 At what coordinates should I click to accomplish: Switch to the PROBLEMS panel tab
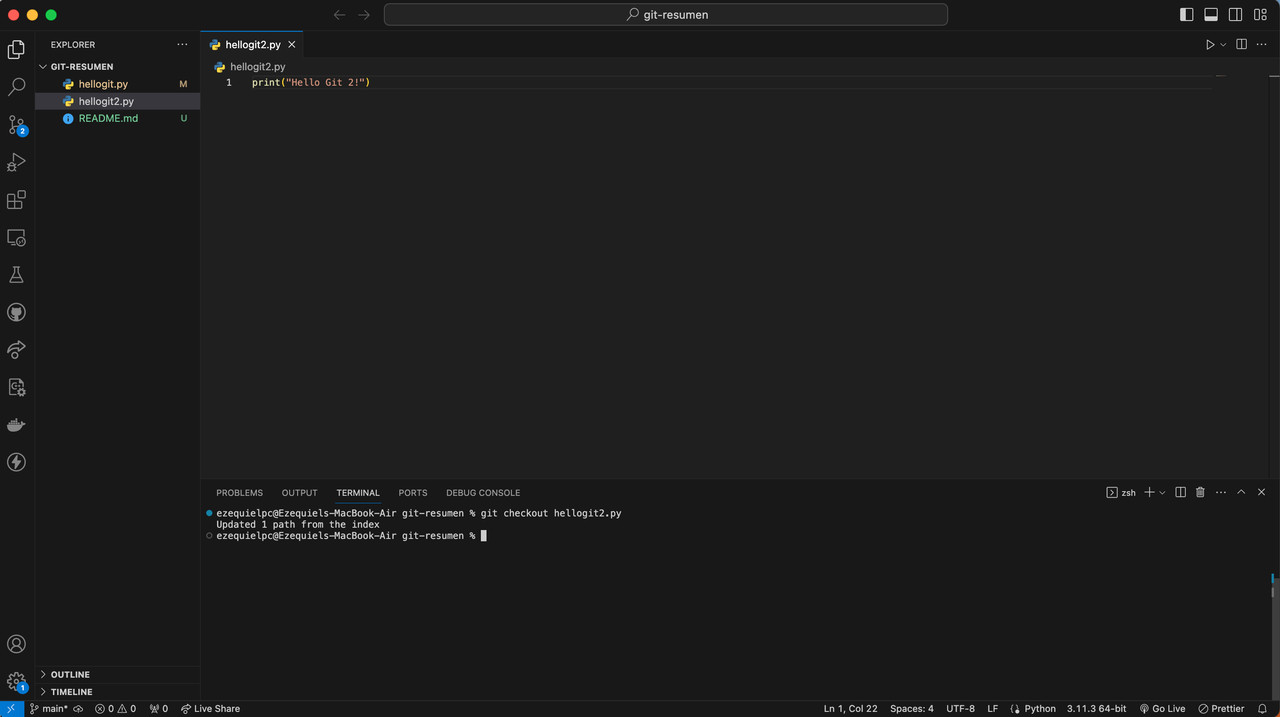[240, 493]
